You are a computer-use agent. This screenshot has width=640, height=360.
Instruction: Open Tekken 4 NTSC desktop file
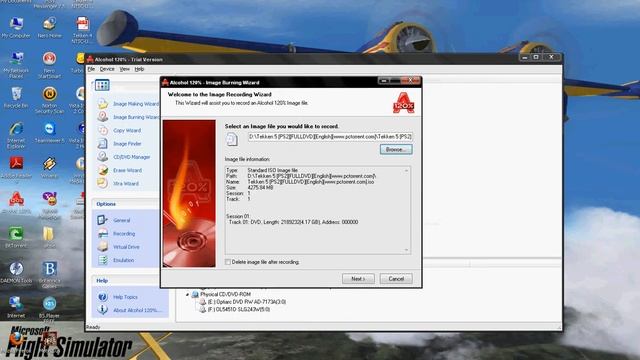tap(82, 30)
